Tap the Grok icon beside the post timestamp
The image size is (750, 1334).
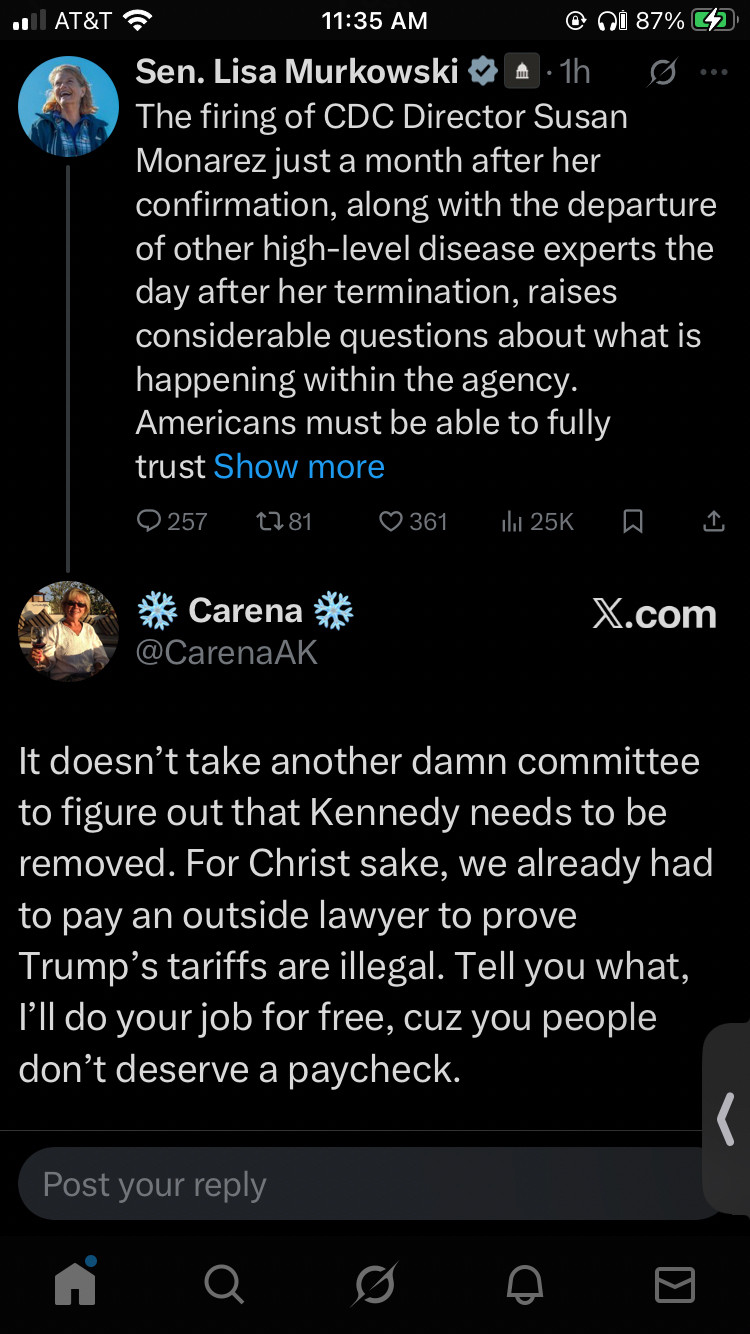(662, 73)
